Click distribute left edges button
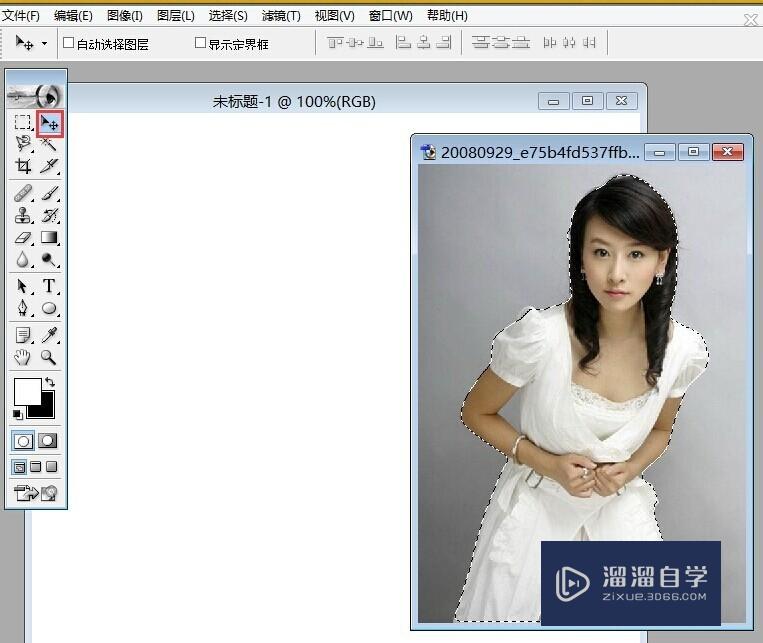Screen dimensions: 763x643 pos(549,43)
